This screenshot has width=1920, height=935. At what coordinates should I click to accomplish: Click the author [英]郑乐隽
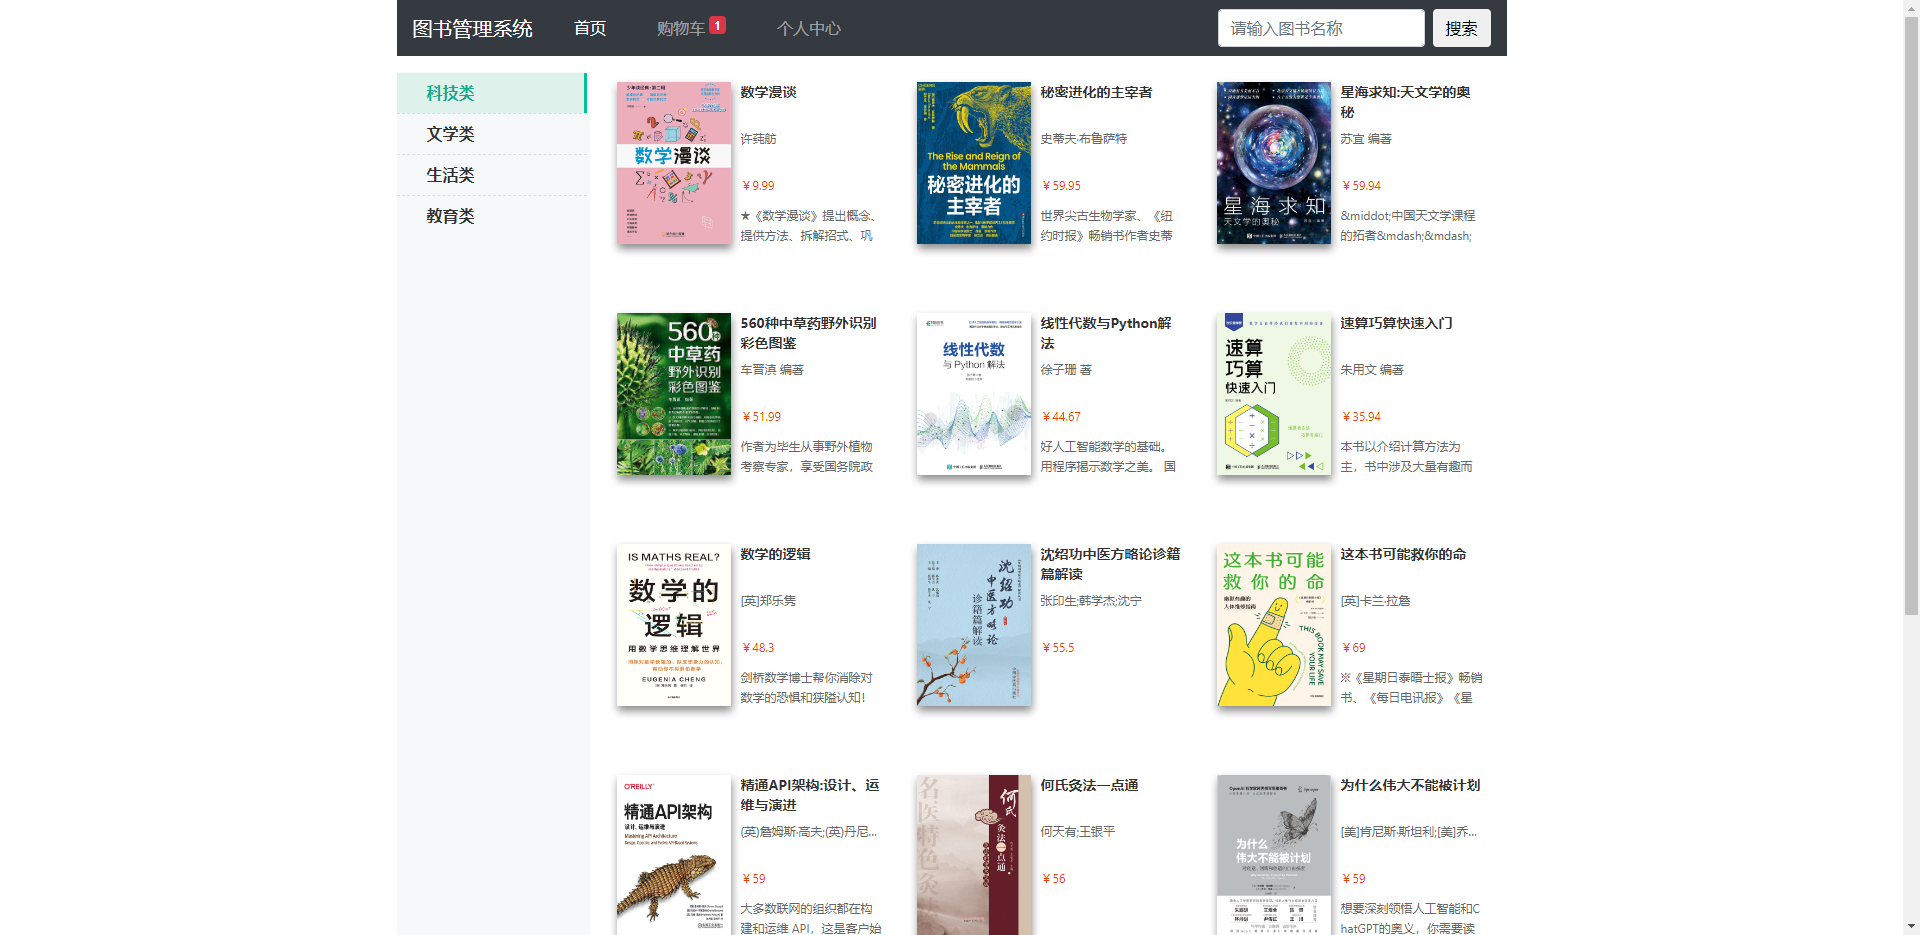768,601
